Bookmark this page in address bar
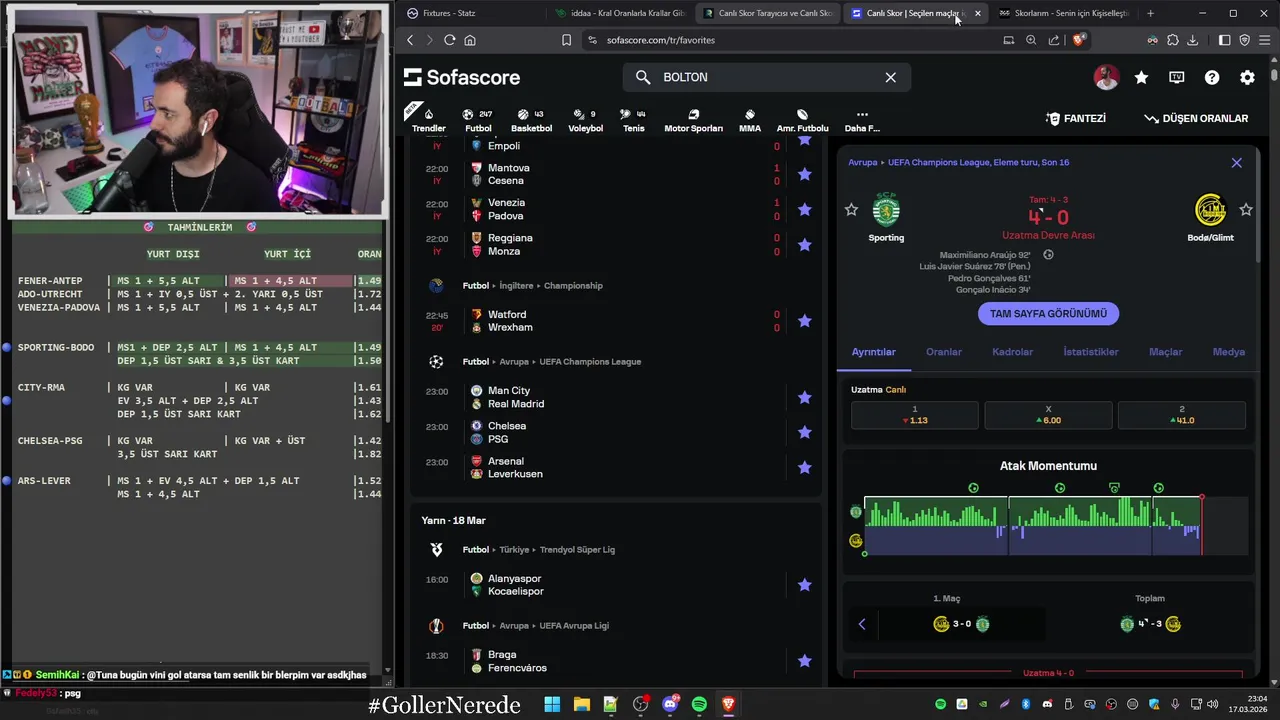 [566, 40]
